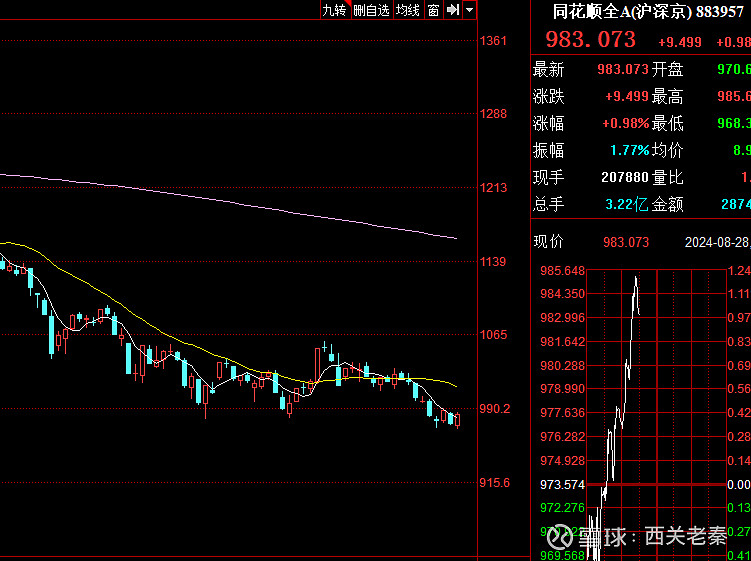
Task: Click the 现价 label in the quote panel
Action: point(548,241)
